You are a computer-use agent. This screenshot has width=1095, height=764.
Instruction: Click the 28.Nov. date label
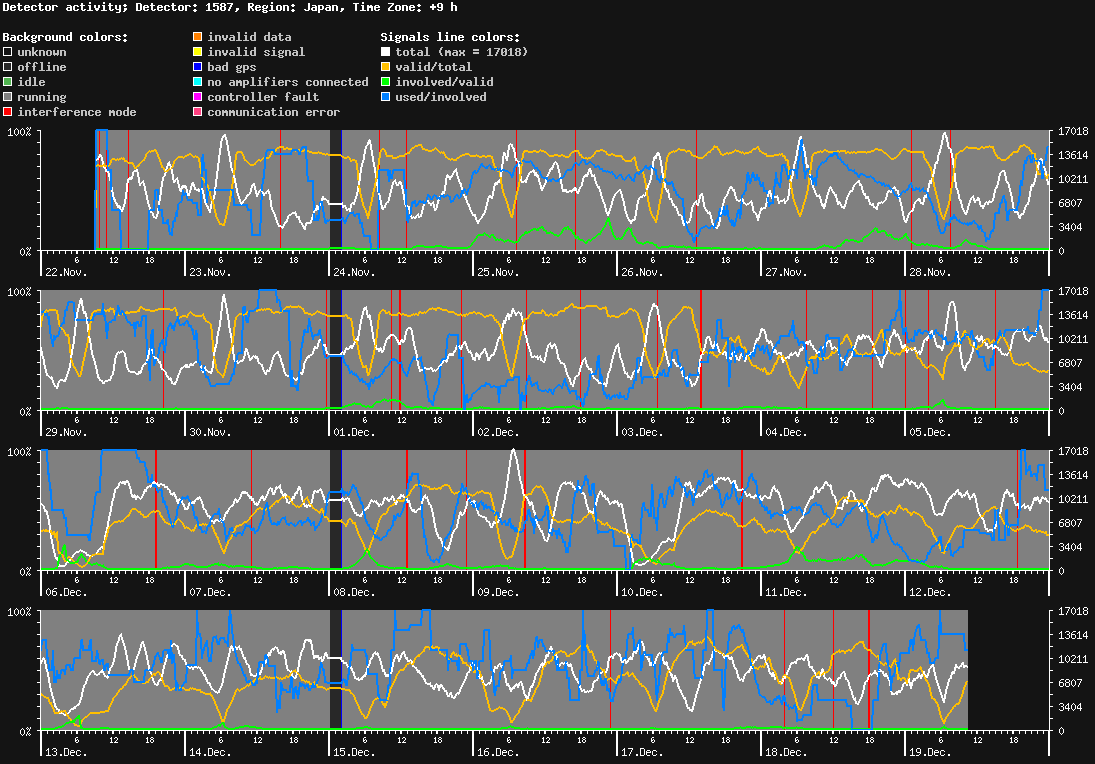point(929,272)
